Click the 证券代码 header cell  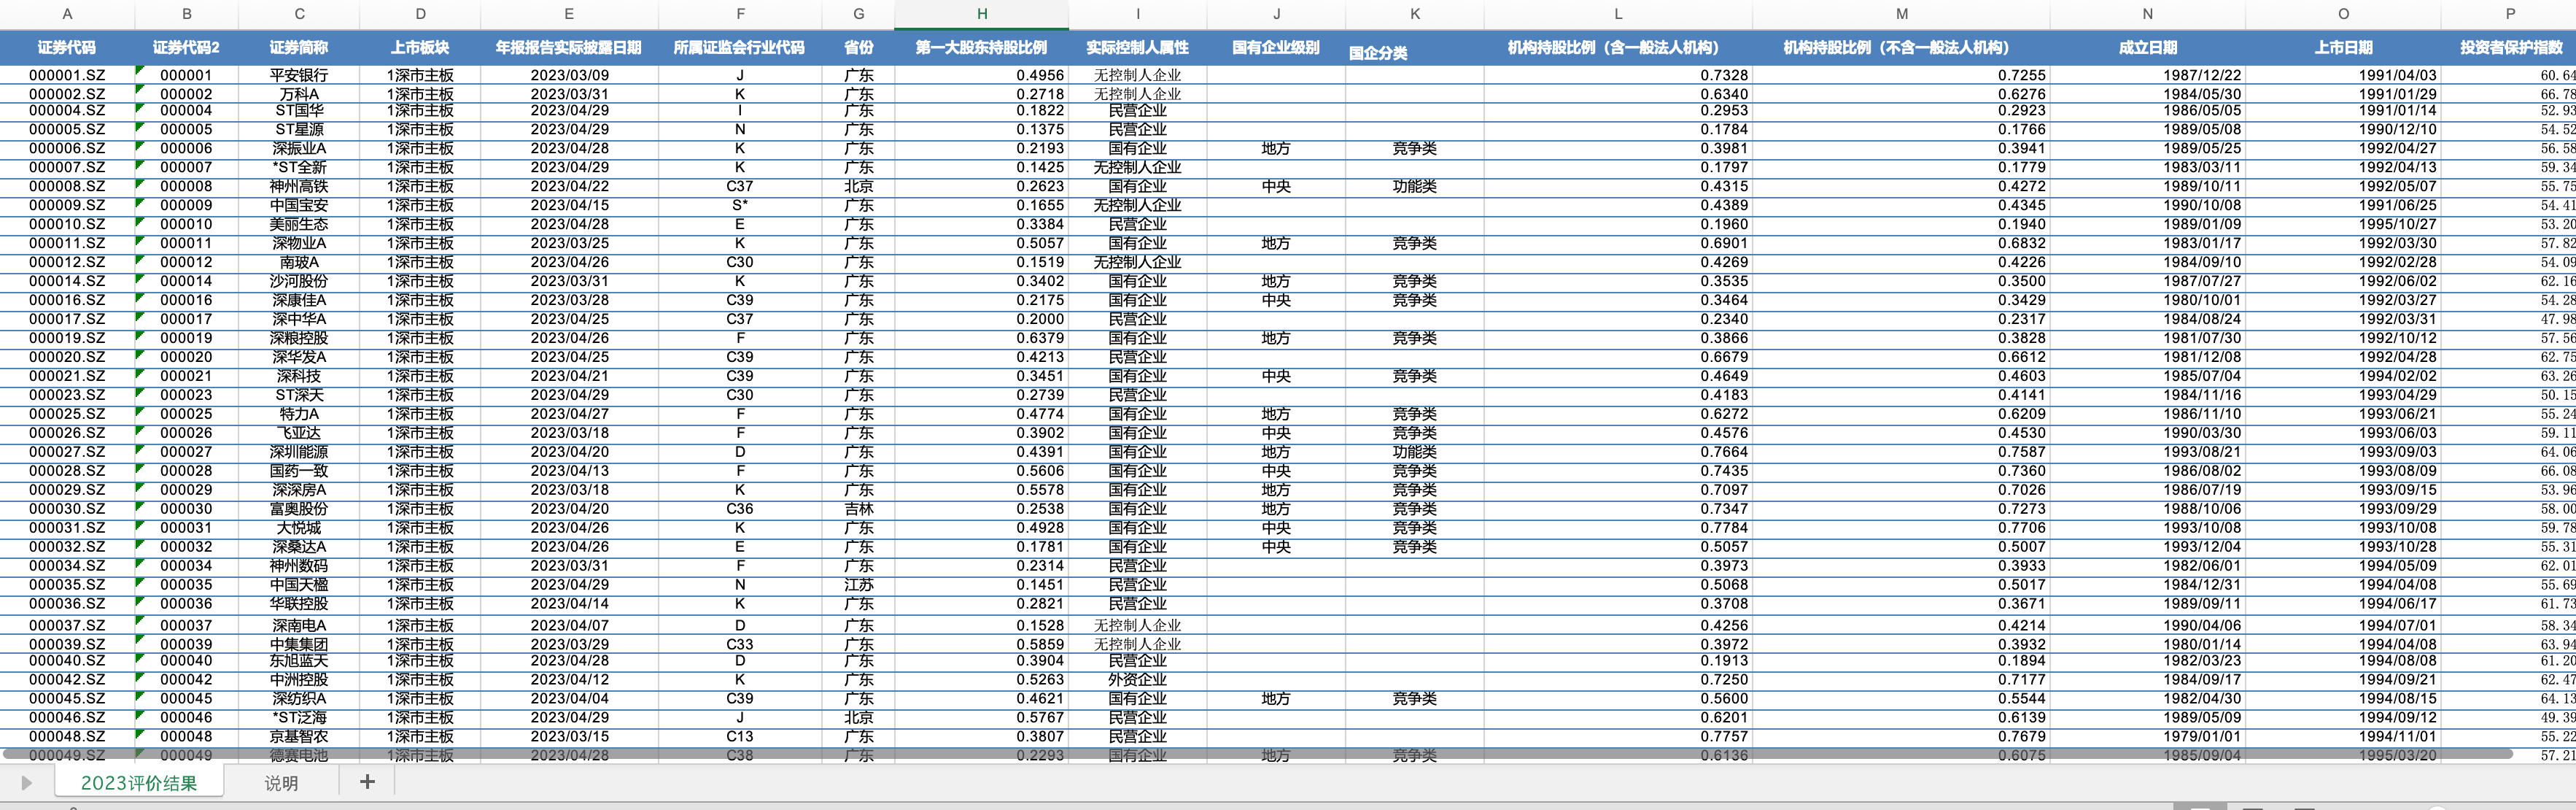[67, 47]
